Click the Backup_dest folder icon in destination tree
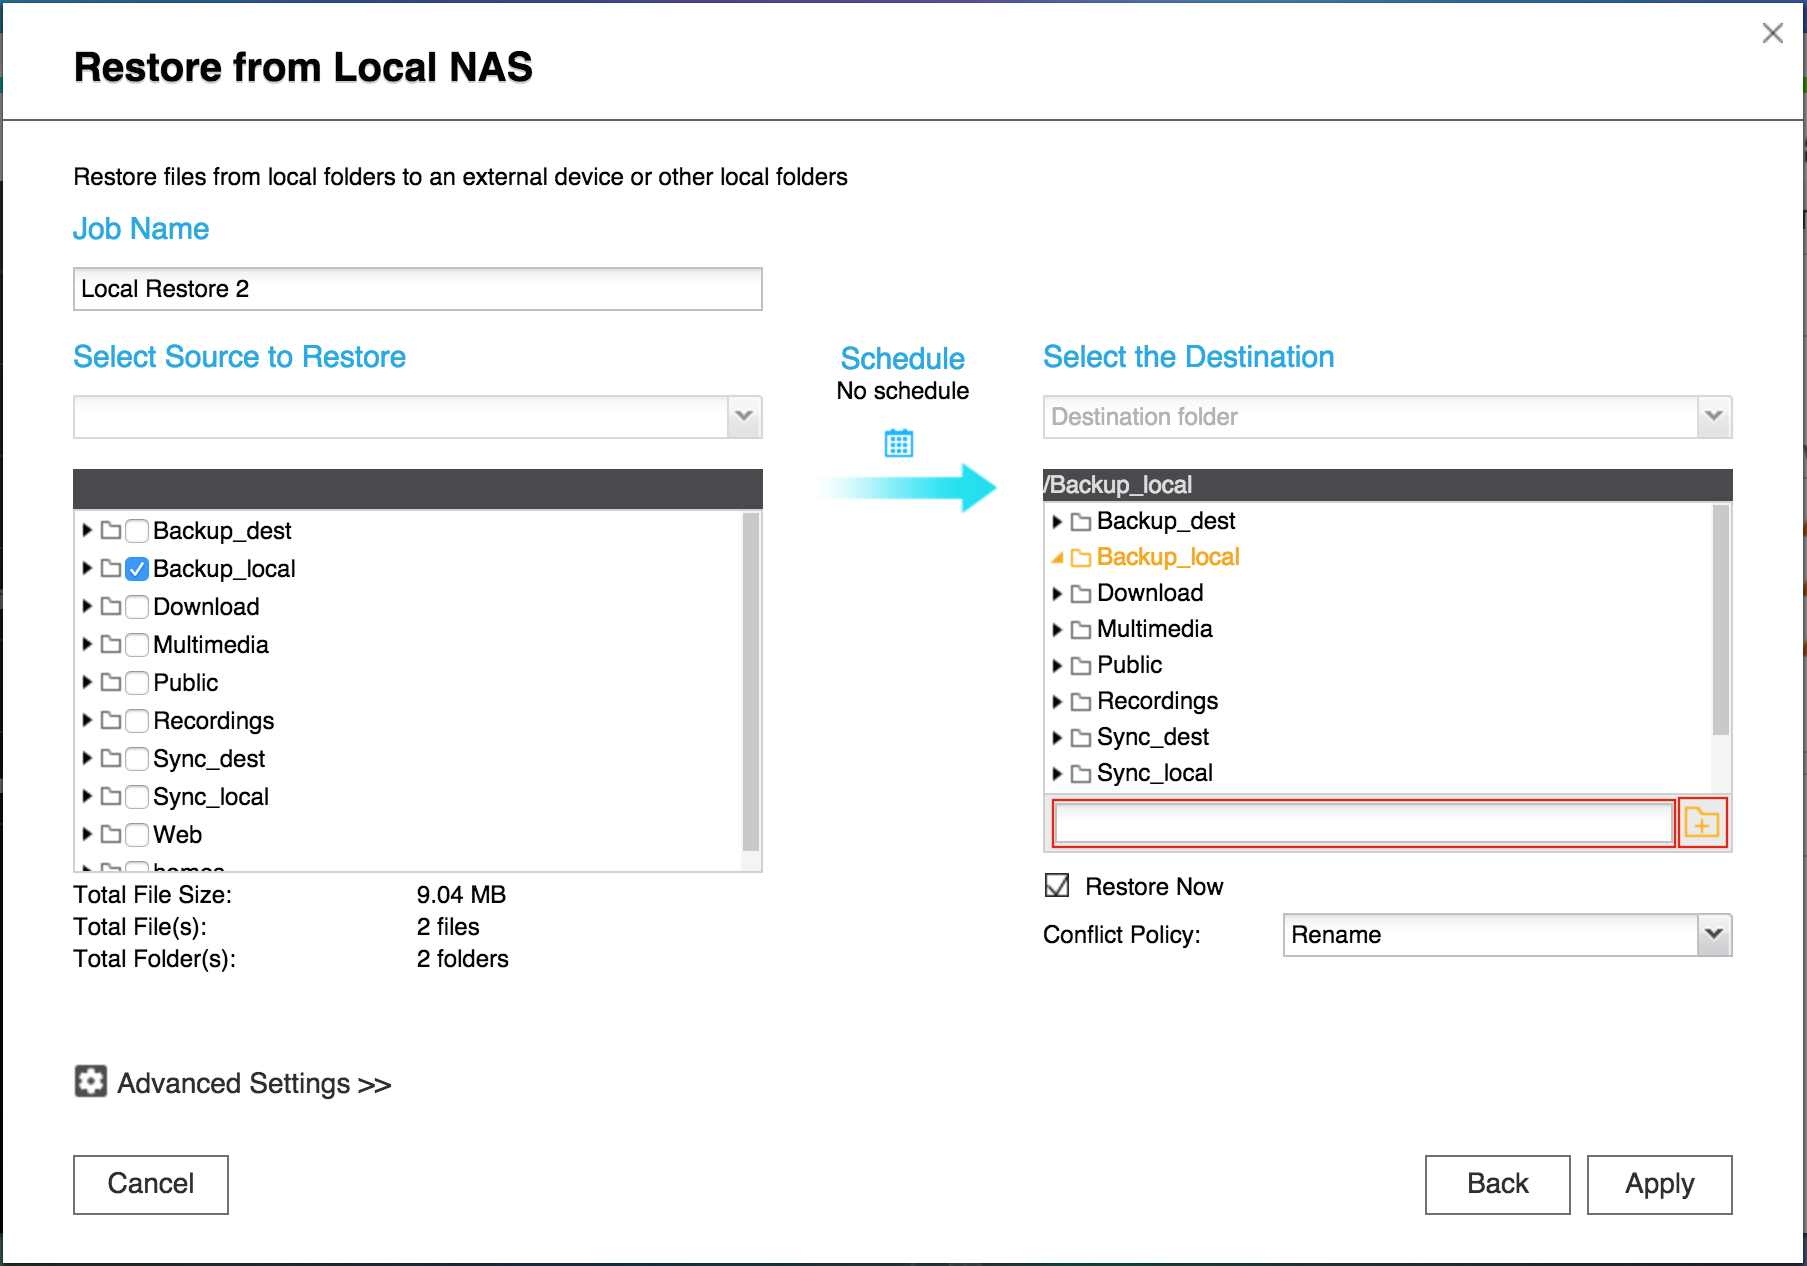 point(1081,521)
